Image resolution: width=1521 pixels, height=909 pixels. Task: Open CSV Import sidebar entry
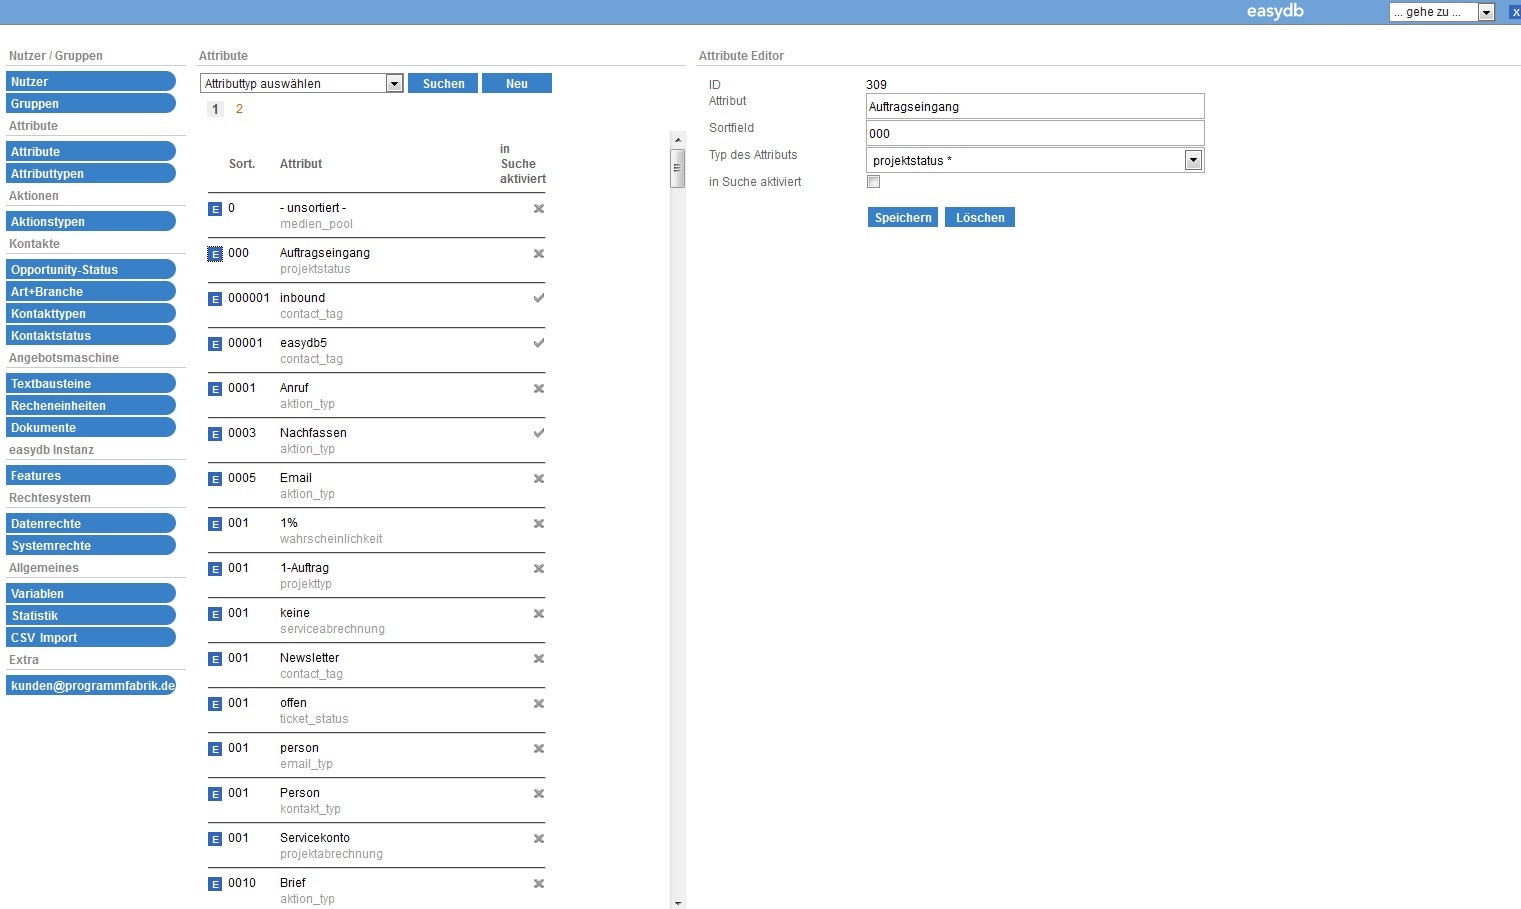pos(91,637)
